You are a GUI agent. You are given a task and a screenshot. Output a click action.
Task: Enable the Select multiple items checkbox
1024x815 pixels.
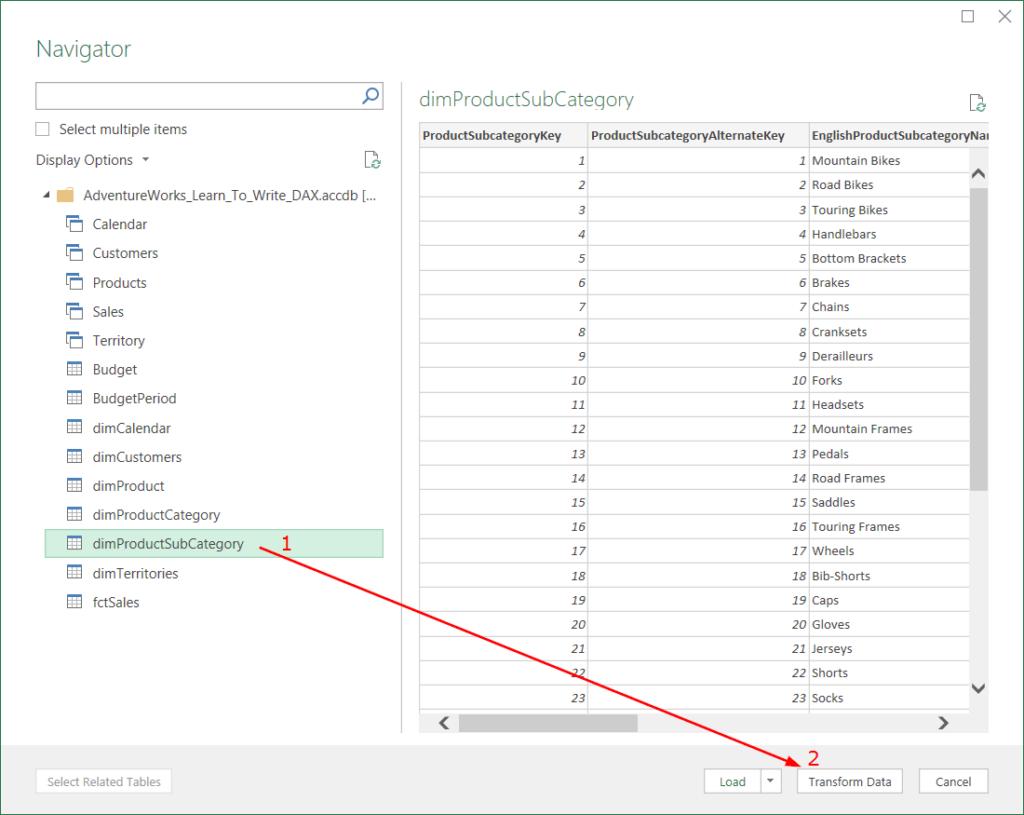(x=43, y=129)
